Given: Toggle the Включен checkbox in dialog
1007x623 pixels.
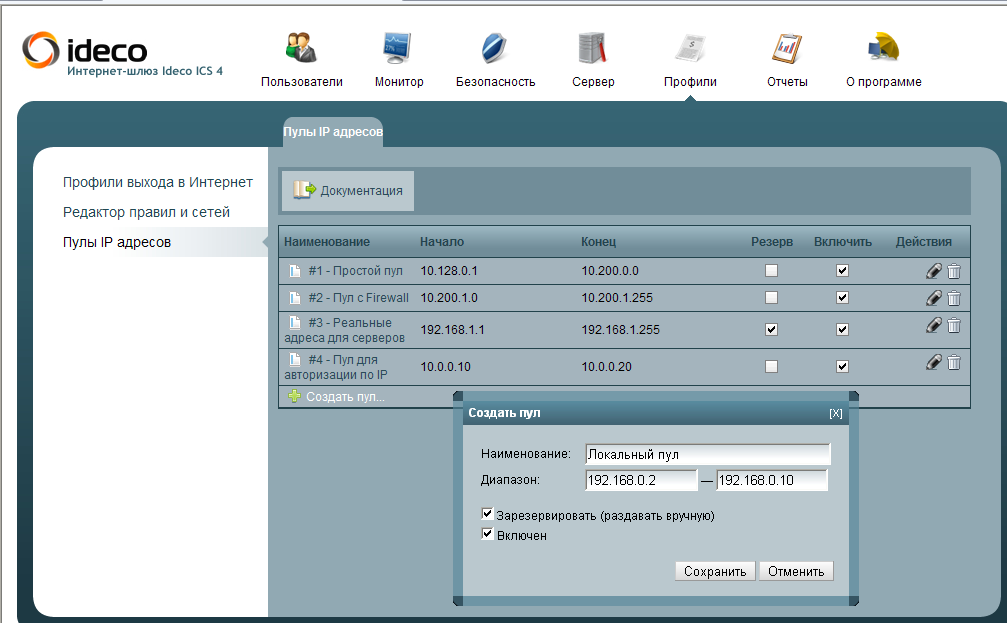Looking at the screenshot, I should pos(488,535).
